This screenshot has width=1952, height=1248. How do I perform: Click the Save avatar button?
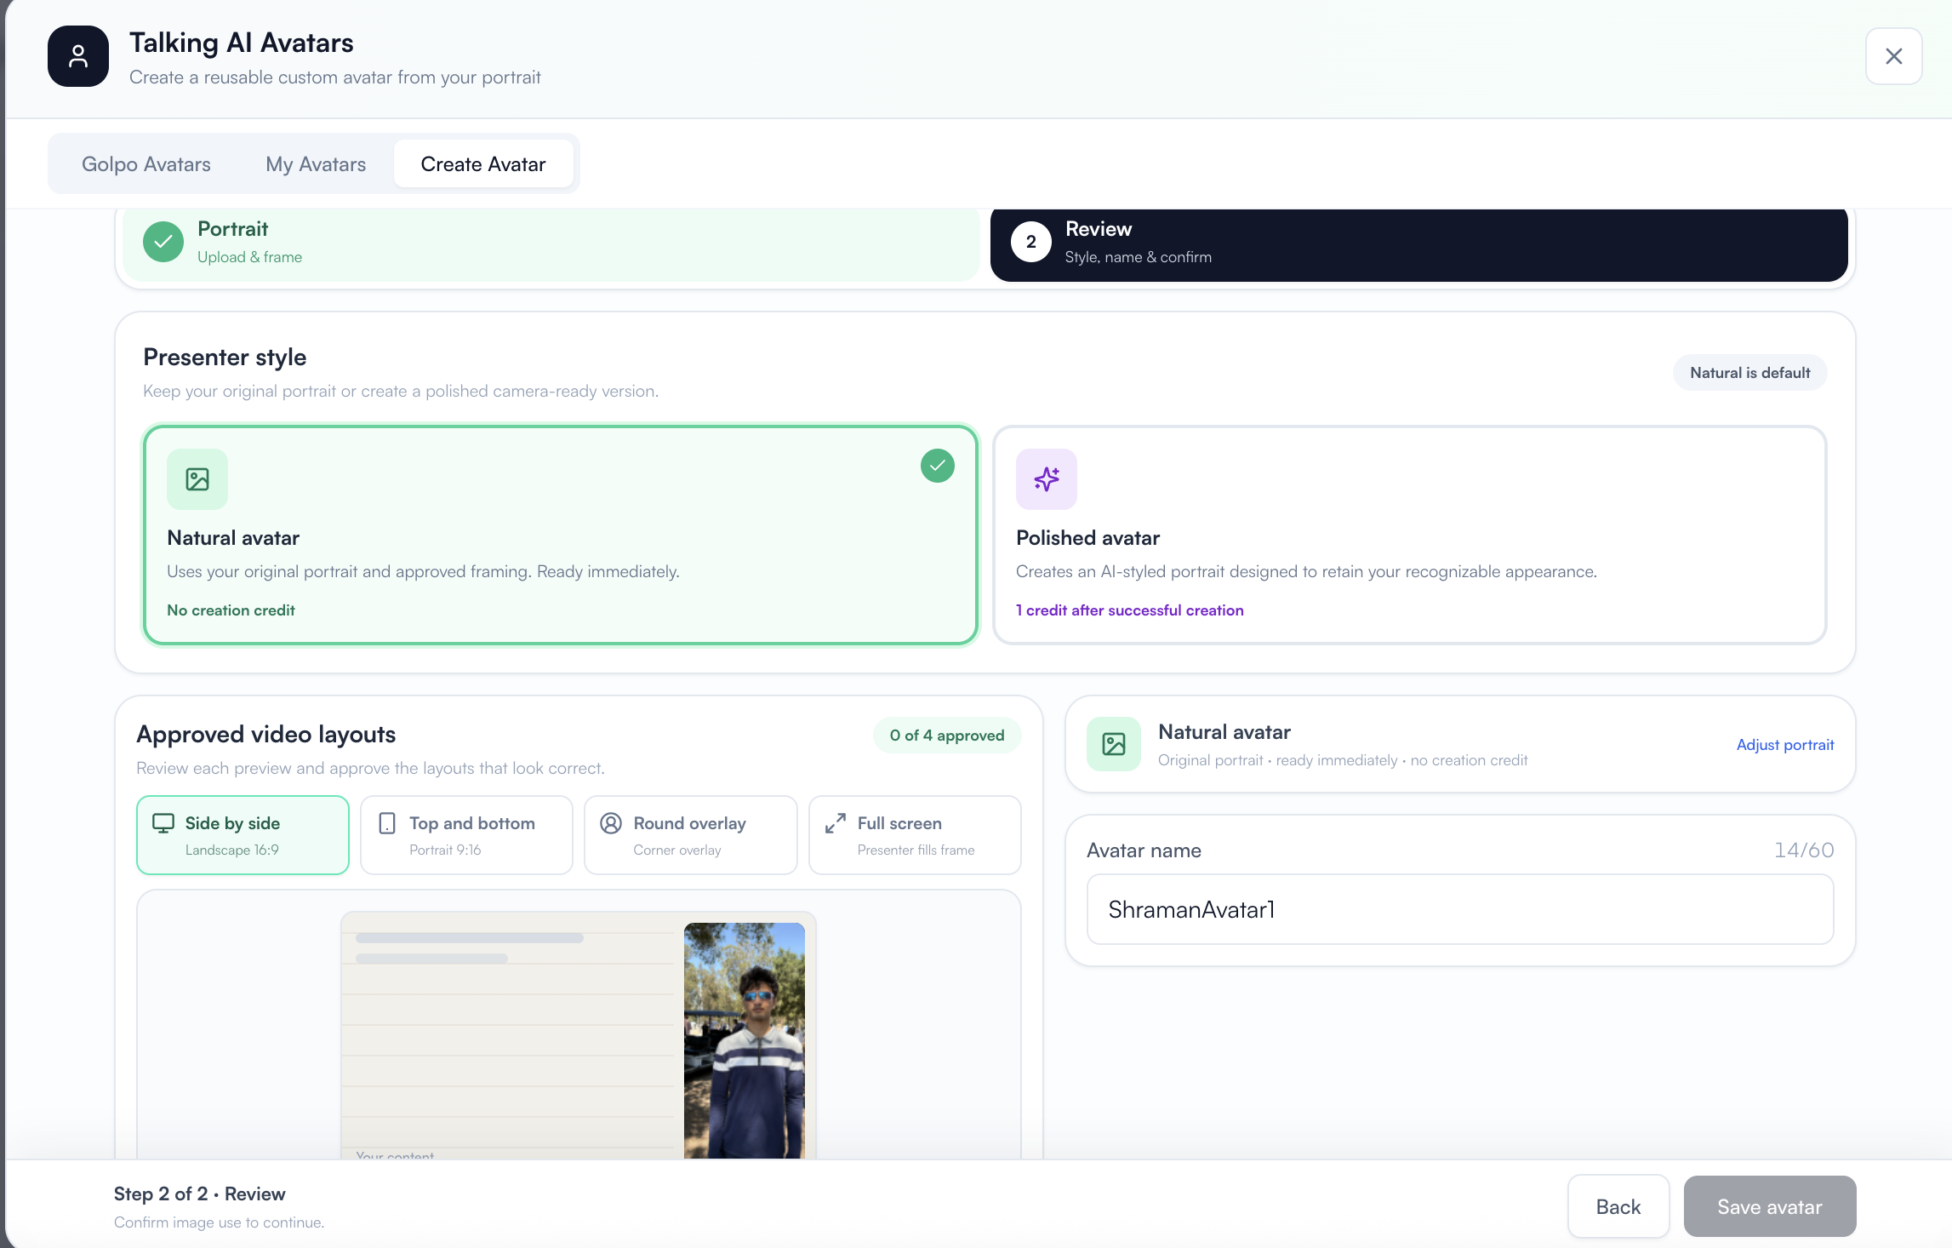pyautogui.click(x=1770, y=1207)
